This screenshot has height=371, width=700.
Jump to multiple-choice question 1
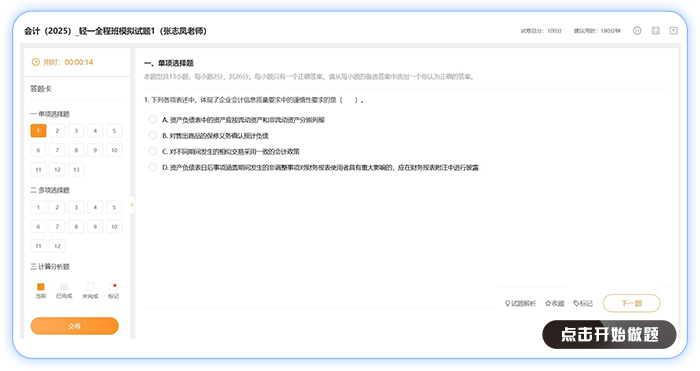38,207
